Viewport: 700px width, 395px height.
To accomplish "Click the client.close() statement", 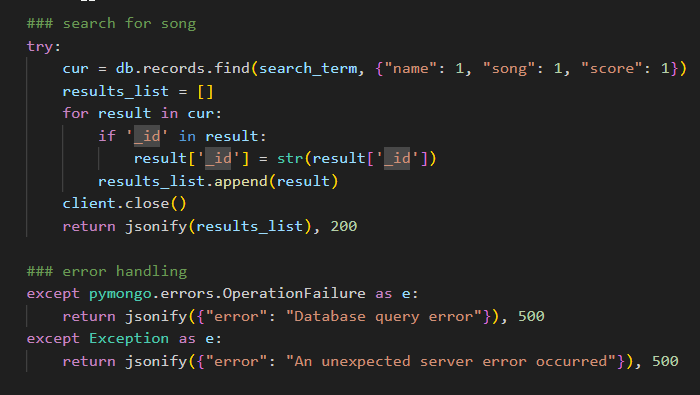I will [125, 204].
